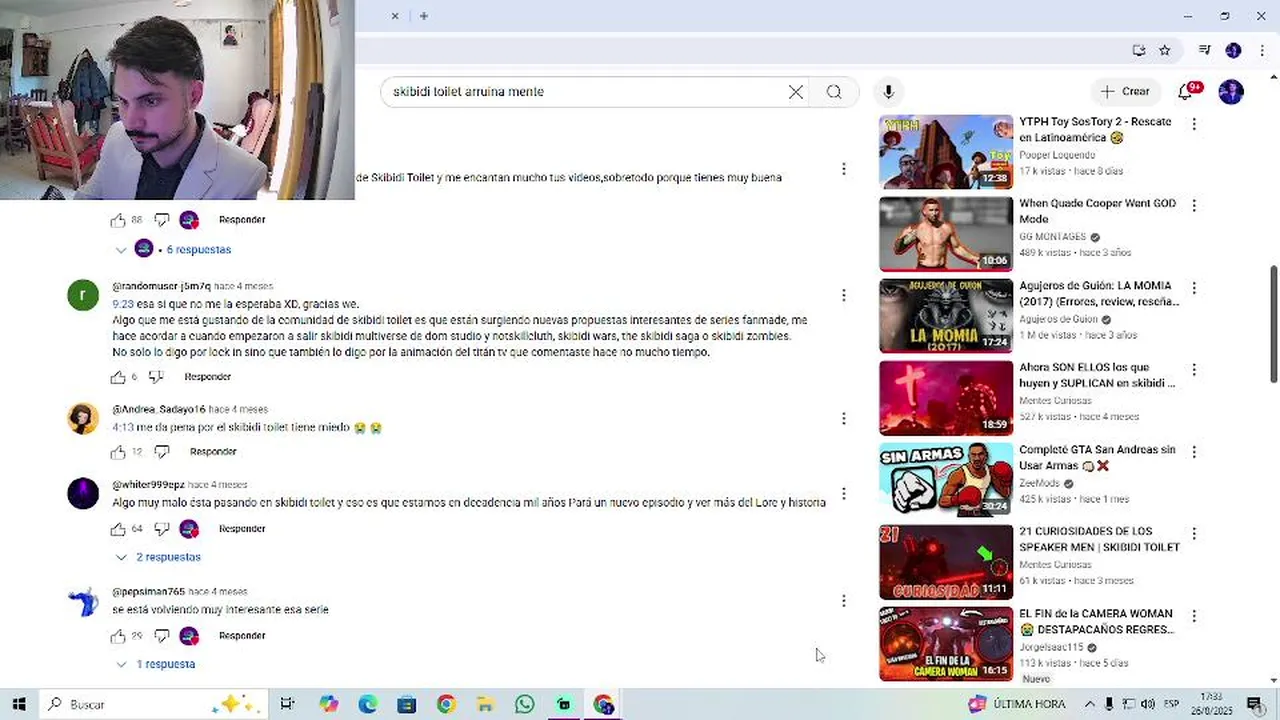Show hidden tray icons chevron
This screenshot has width=1280, height=720.
(x=1089, y=704)
